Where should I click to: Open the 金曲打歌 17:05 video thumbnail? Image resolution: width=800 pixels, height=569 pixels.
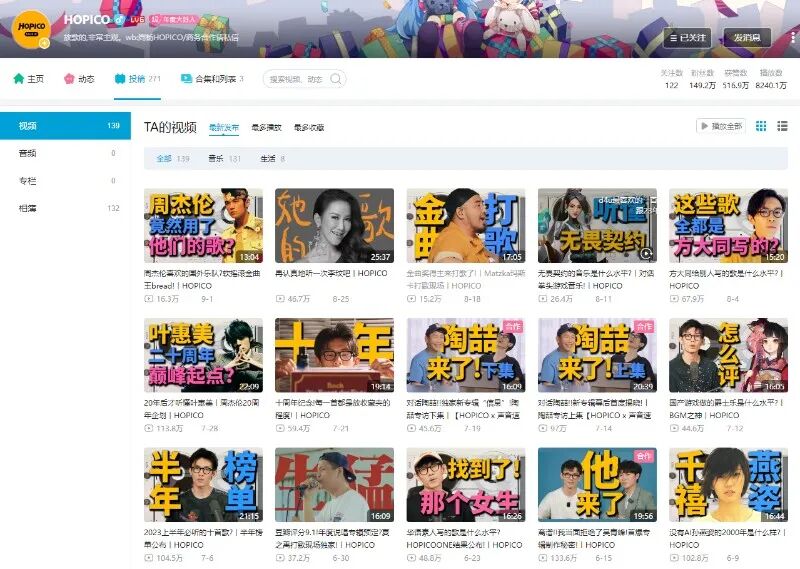tap(466, 226)
